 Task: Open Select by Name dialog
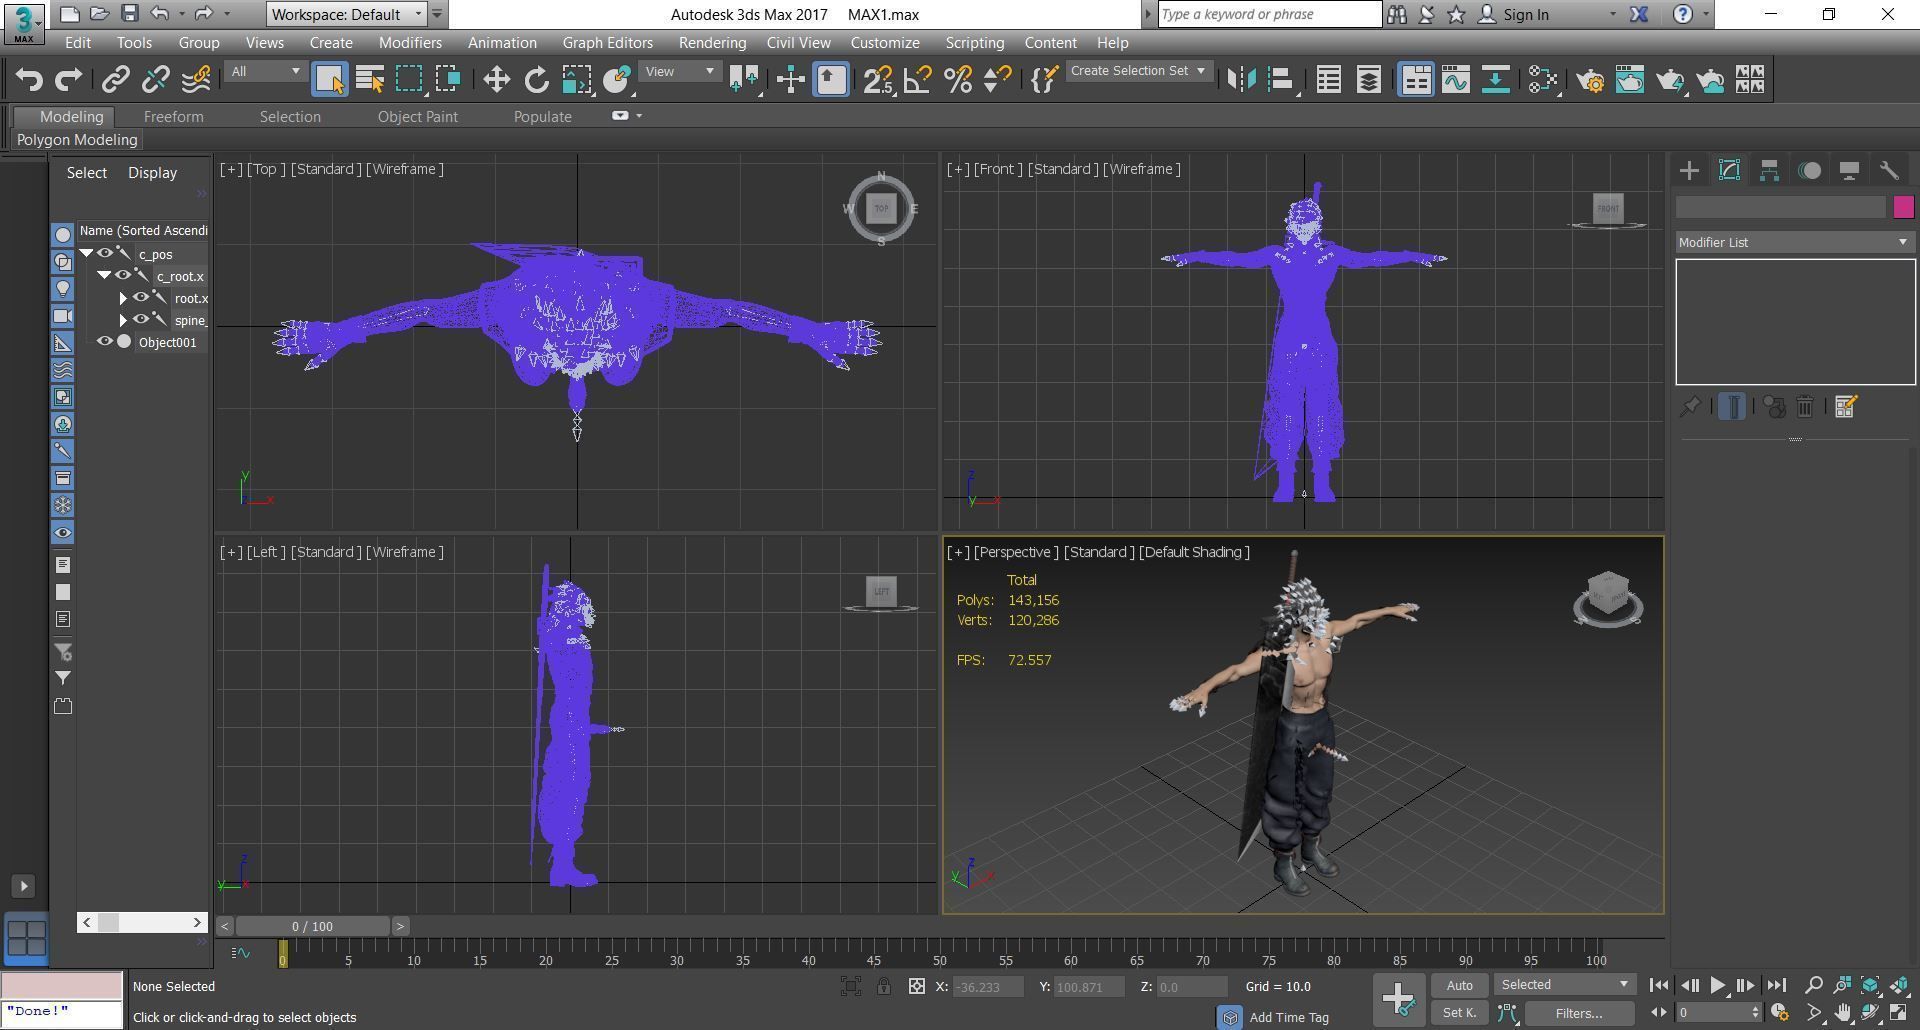point(370,79)
